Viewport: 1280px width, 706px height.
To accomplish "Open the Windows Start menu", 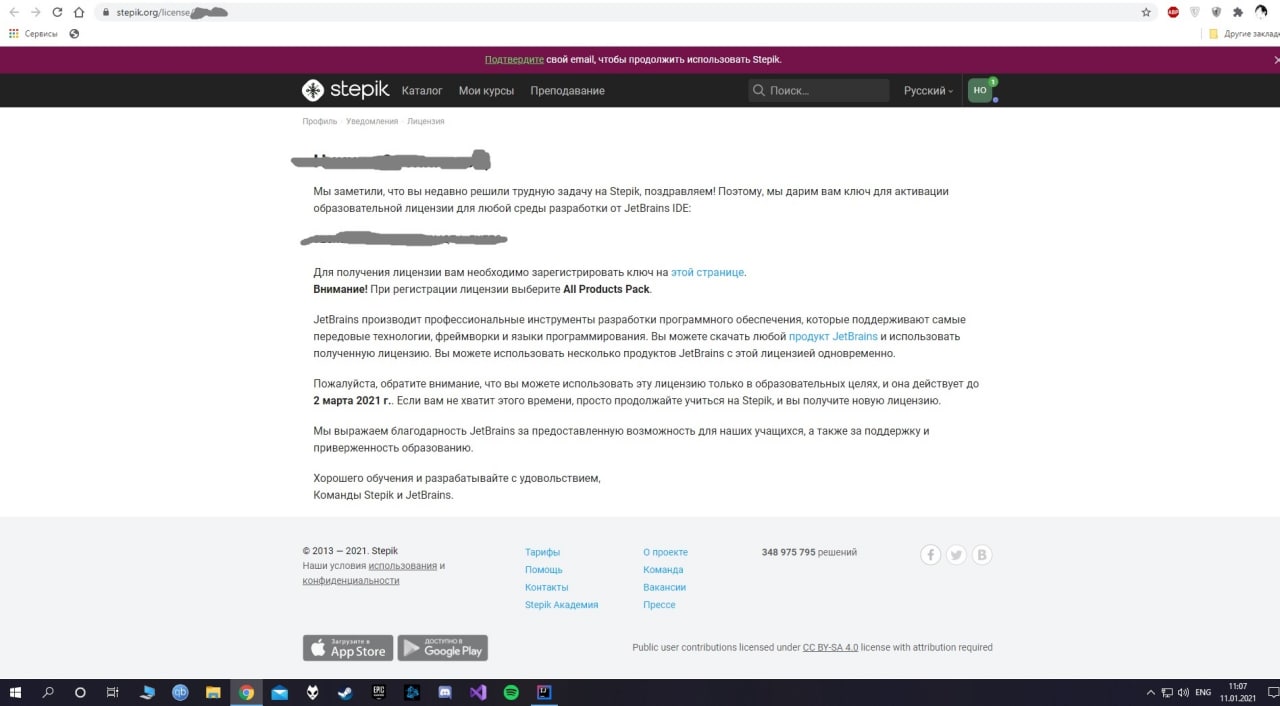I will [x=15, y=692].
